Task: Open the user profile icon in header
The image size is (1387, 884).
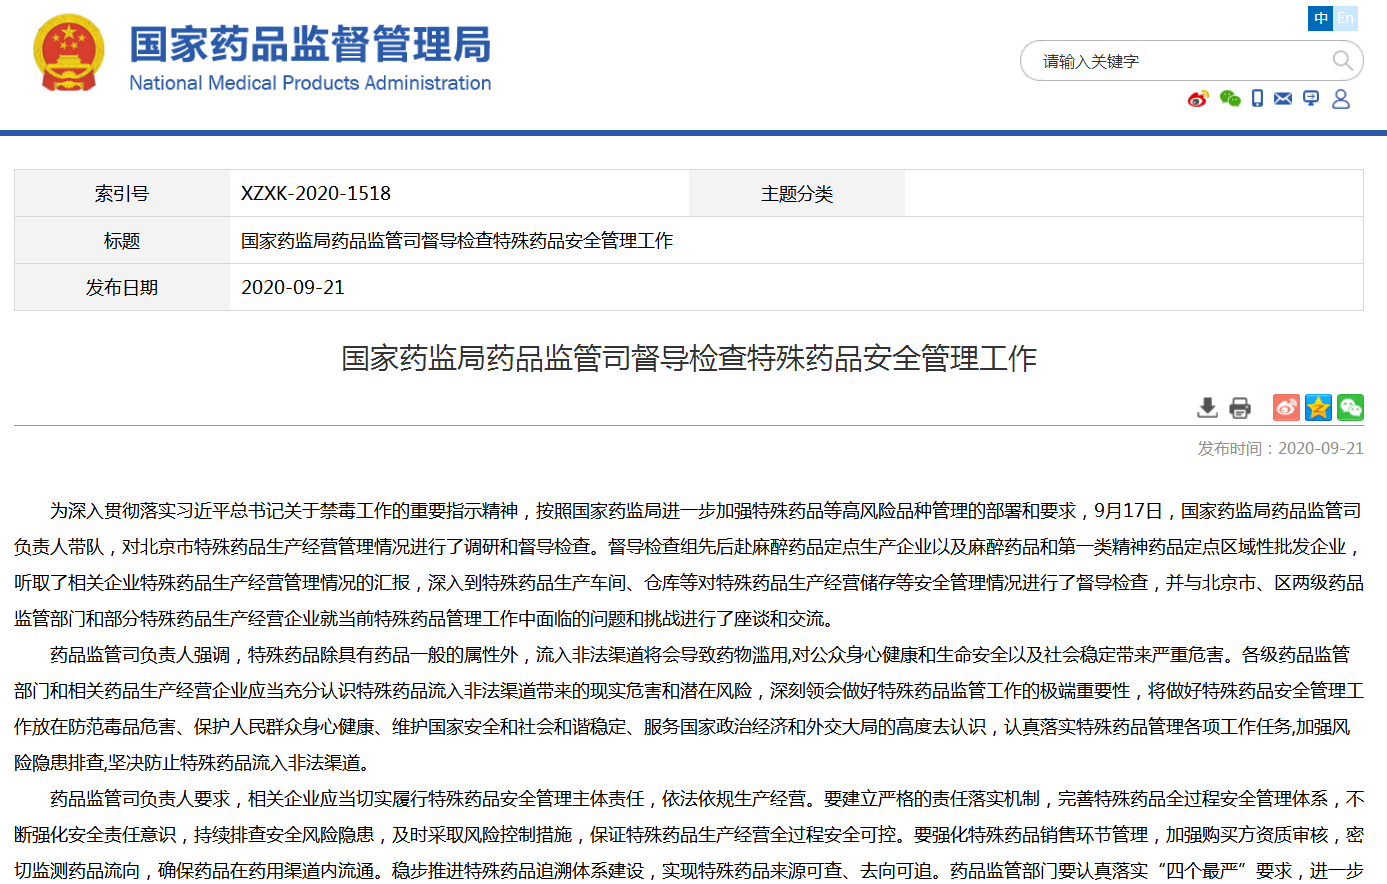Action: coord(1341,98)
